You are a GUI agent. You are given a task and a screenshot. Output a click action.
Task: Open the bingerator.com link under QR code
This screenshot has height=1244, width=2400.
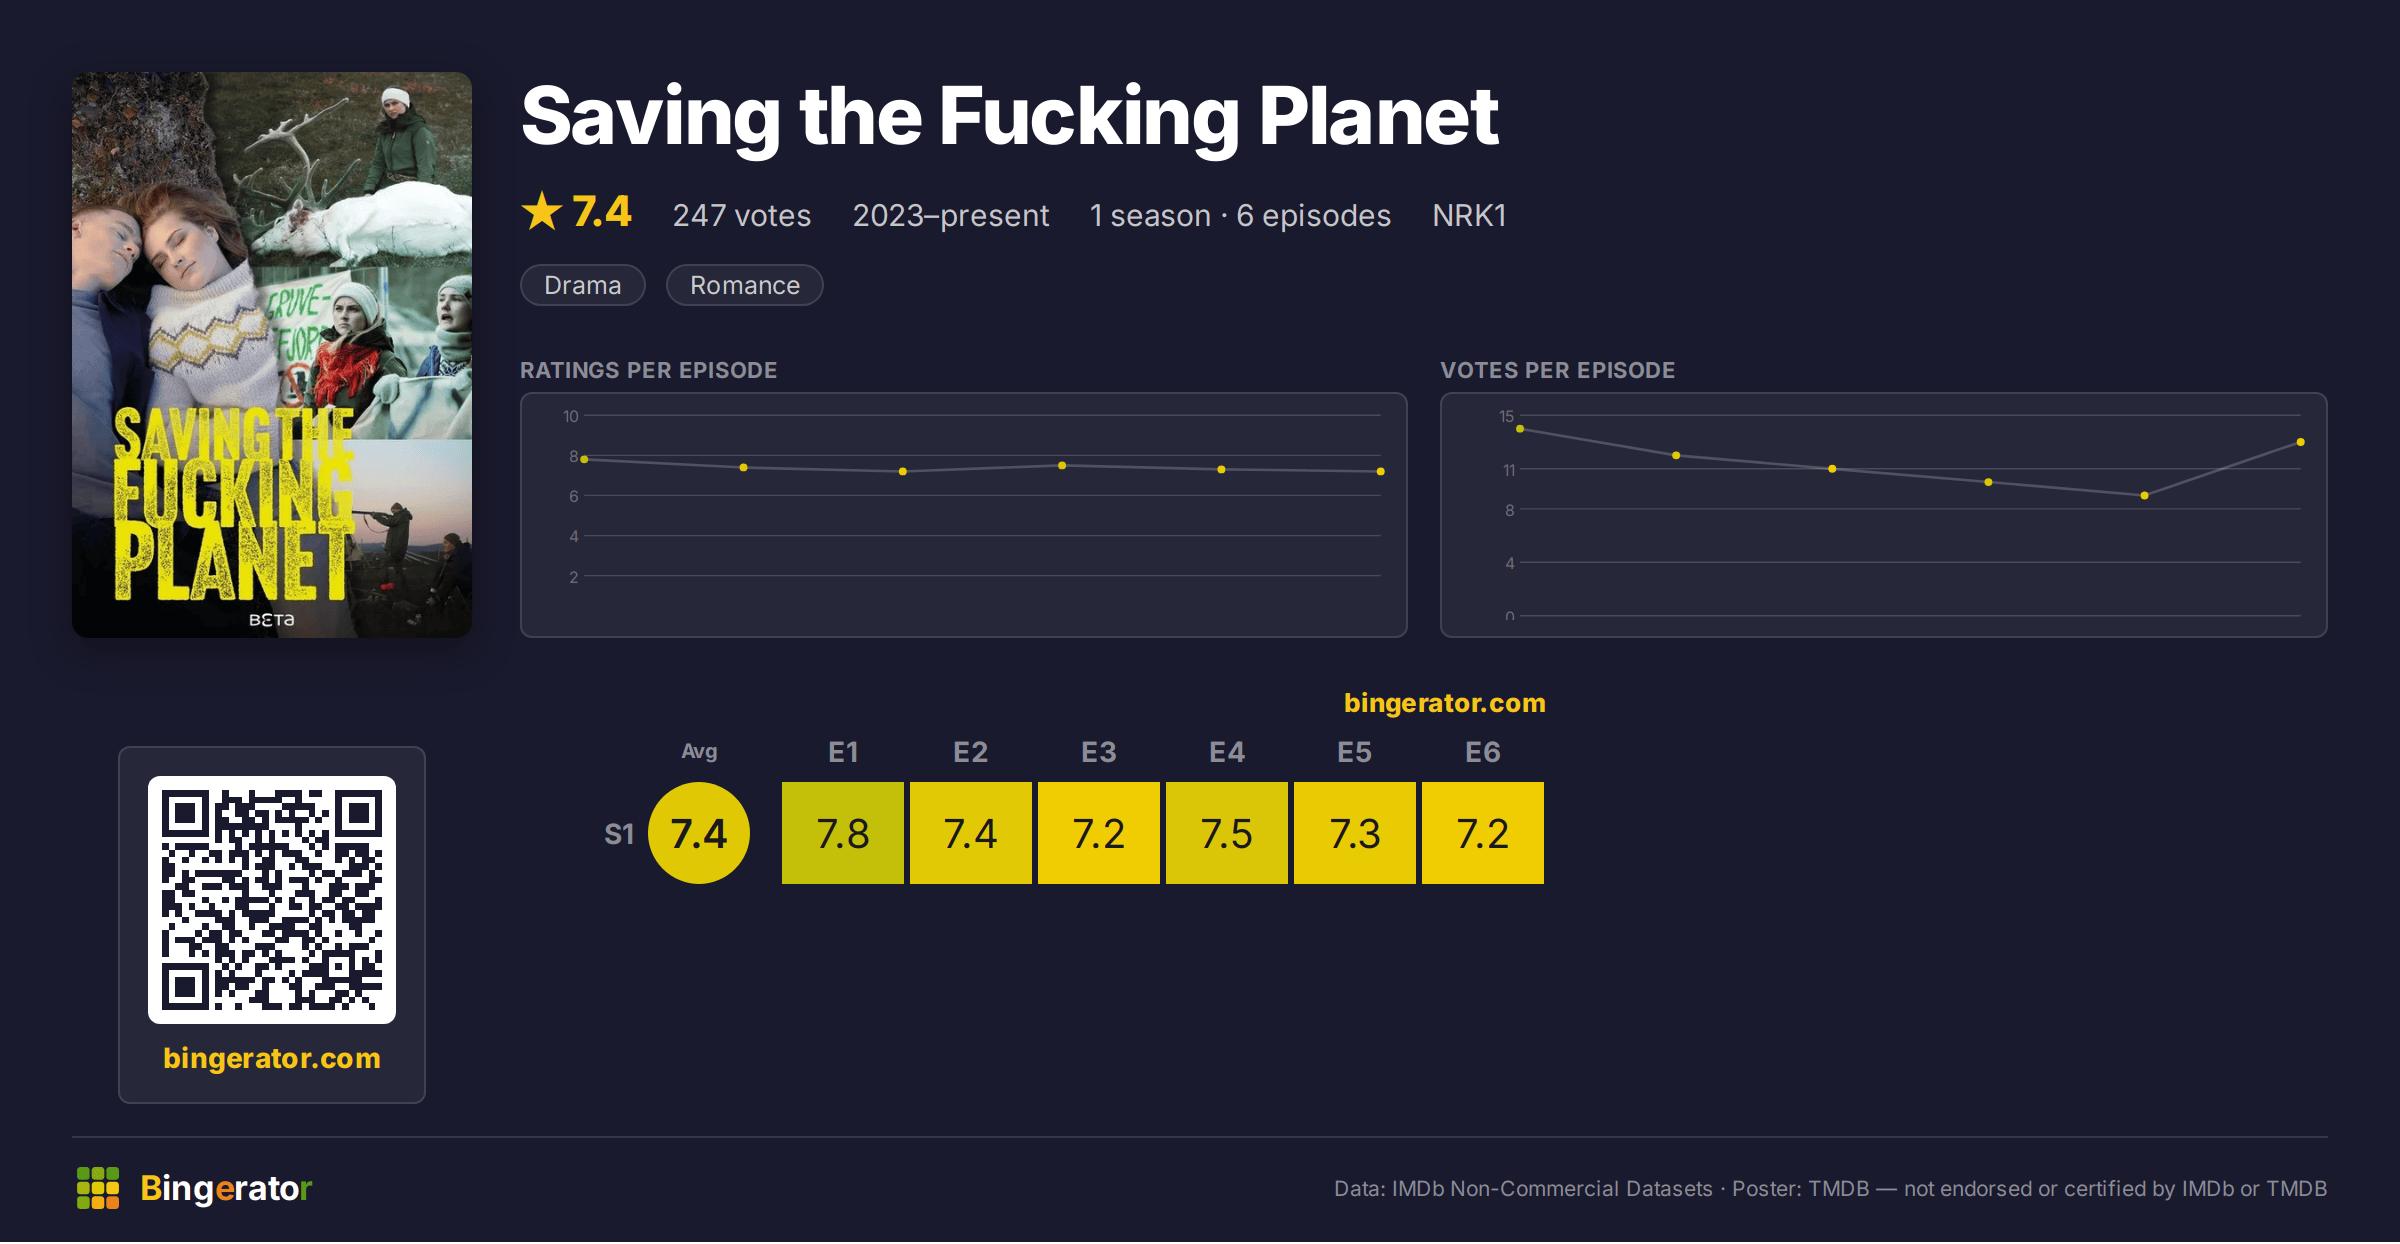pyautogui.click(x=272, y=1058)
